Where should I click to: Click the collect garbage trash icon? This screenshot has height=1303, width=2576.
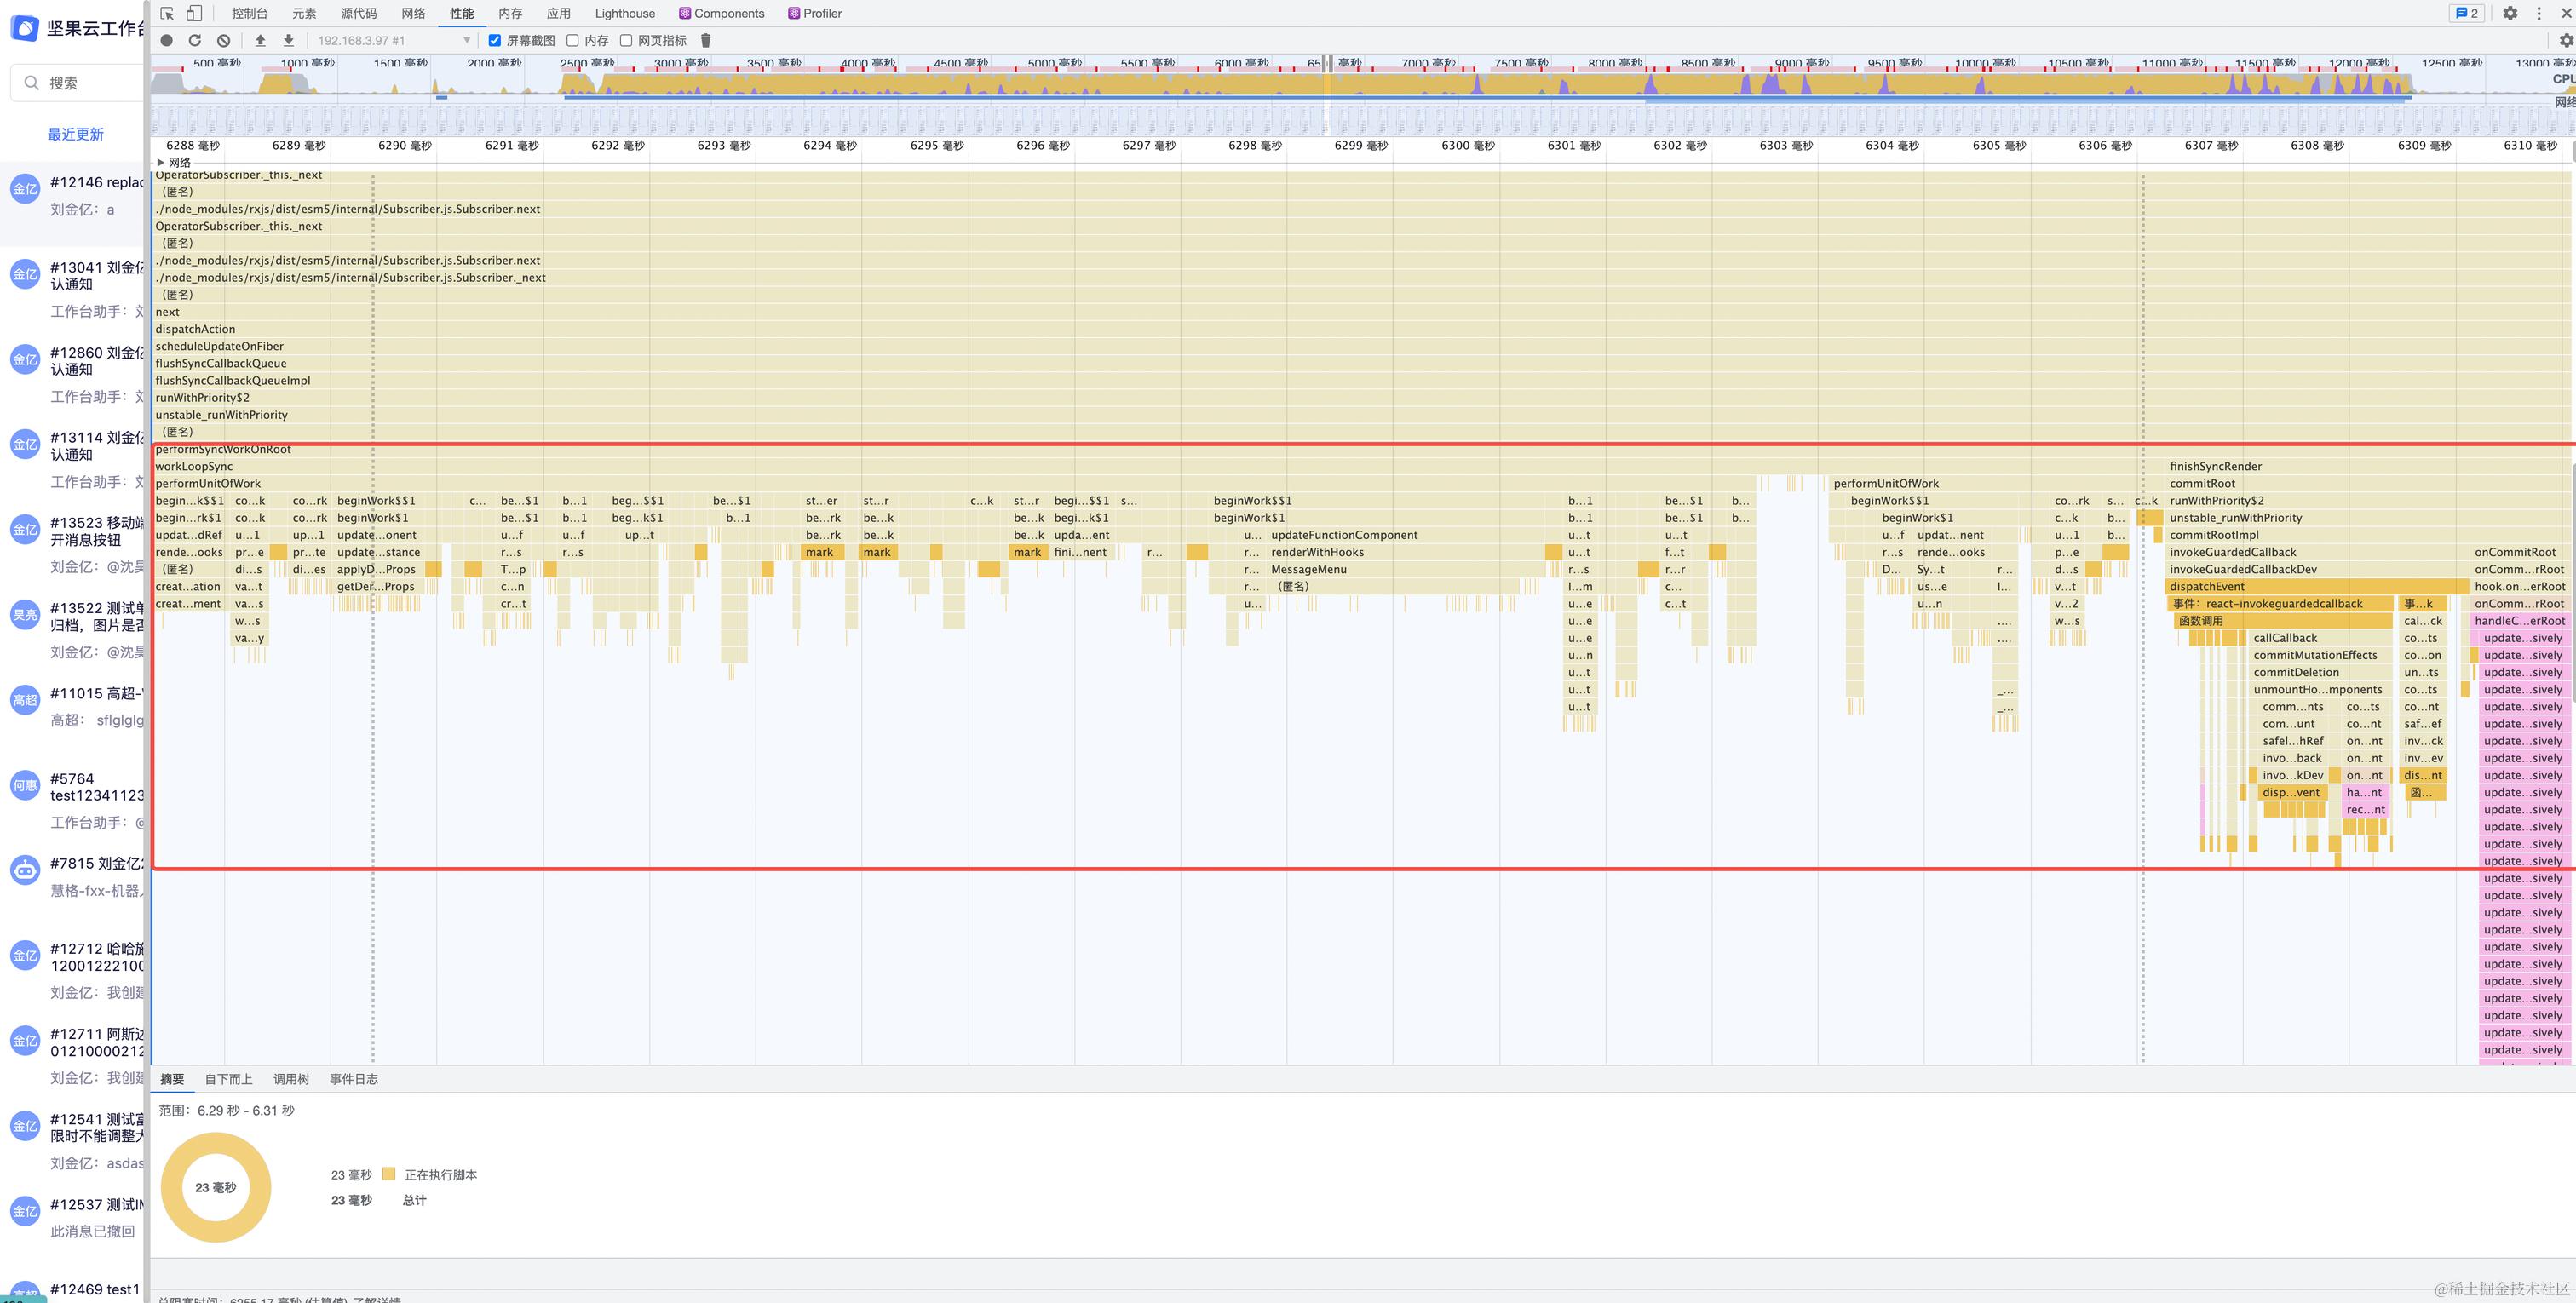pyautogui.click(x=705, y=41)
